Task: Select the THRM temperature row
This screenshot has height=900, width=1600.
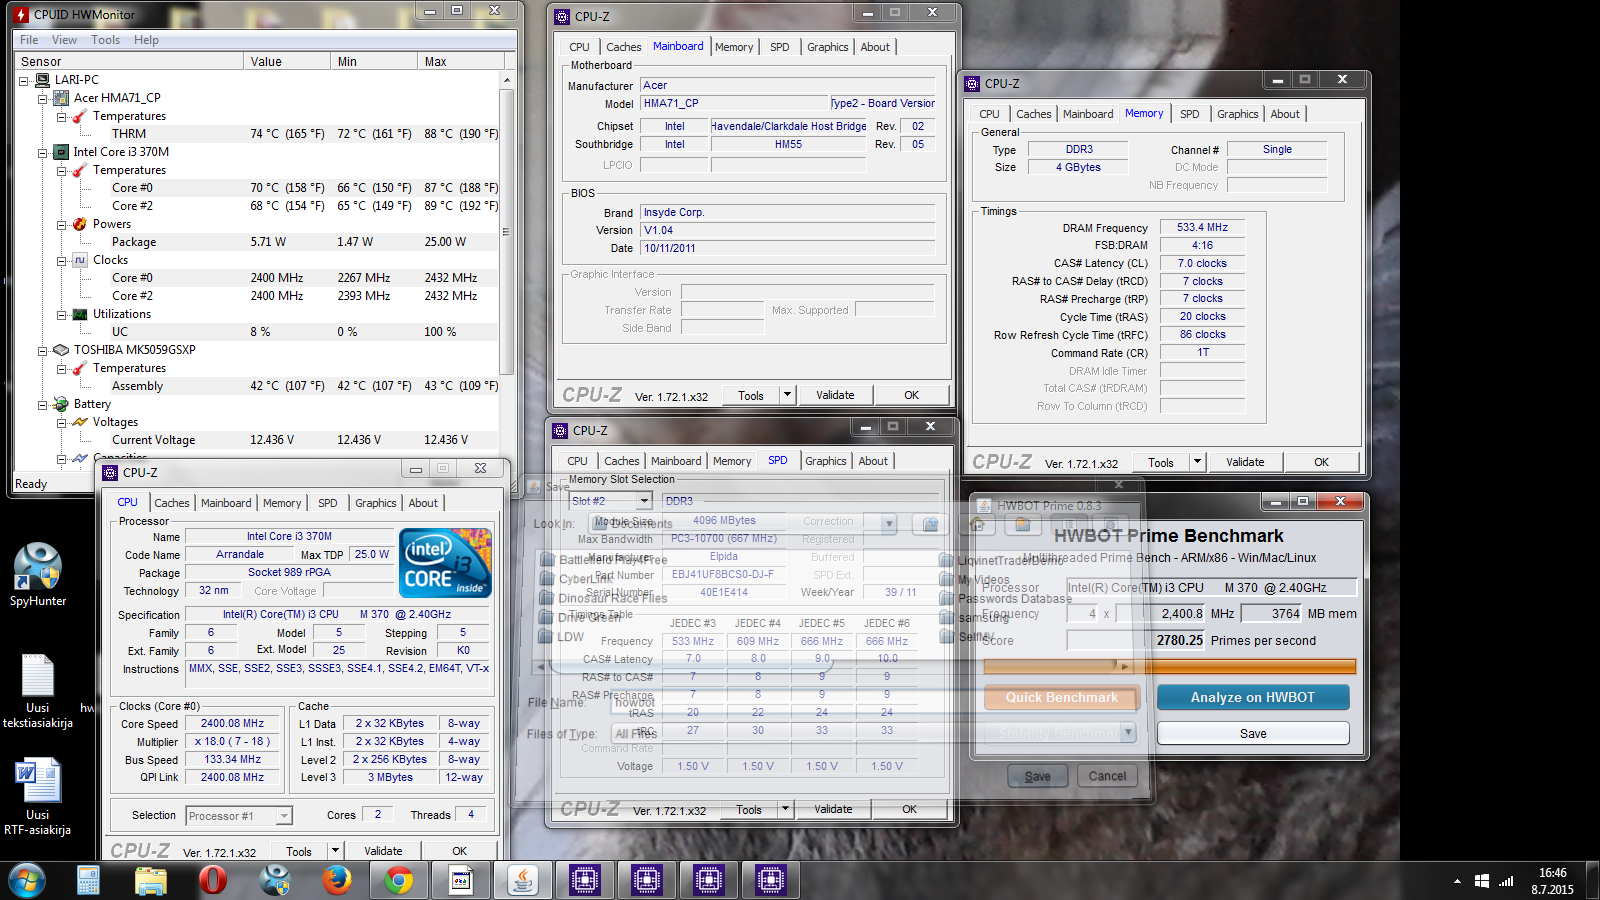Action: click(x=256, y=134)
